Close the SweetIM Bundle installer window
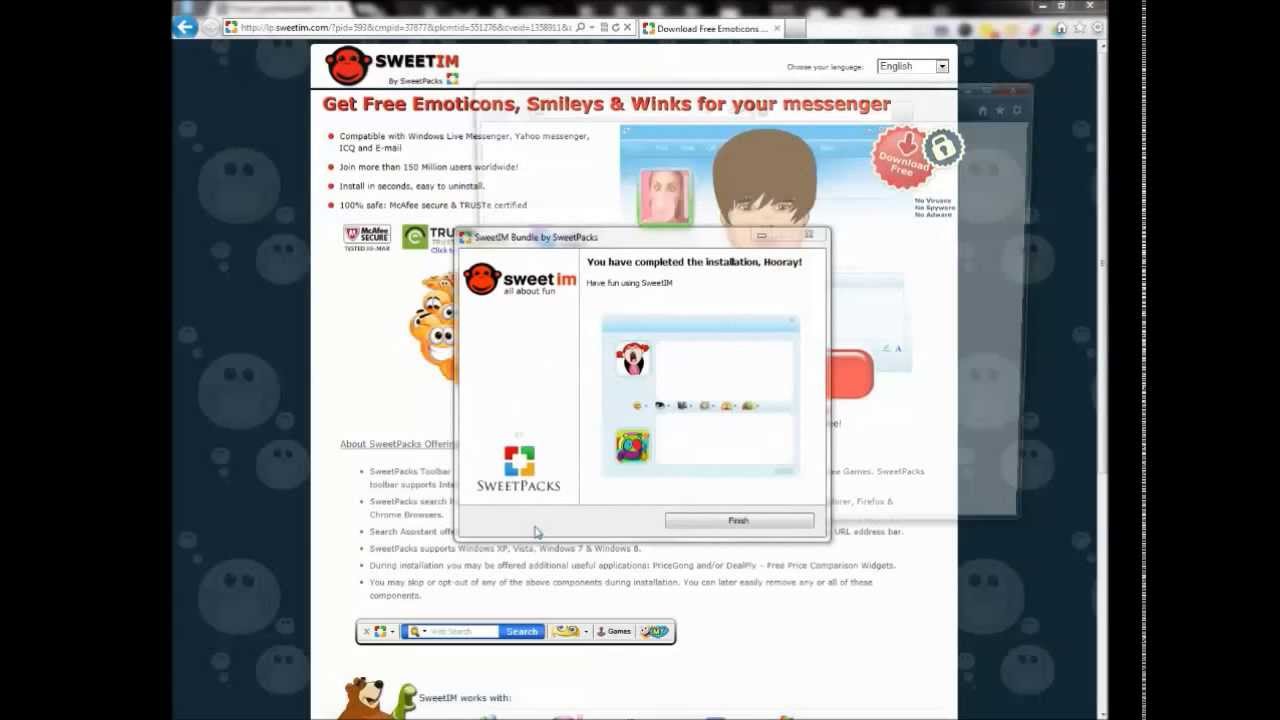 [809, 236]
